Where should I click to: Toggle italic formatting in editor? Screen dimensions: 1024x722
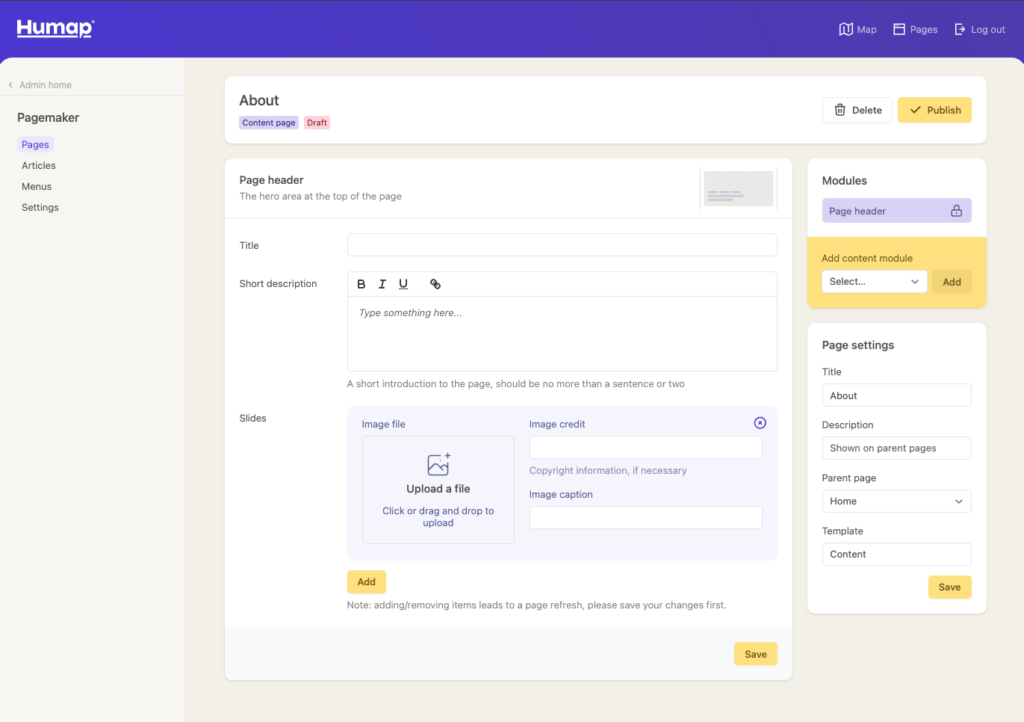point(382,284)
